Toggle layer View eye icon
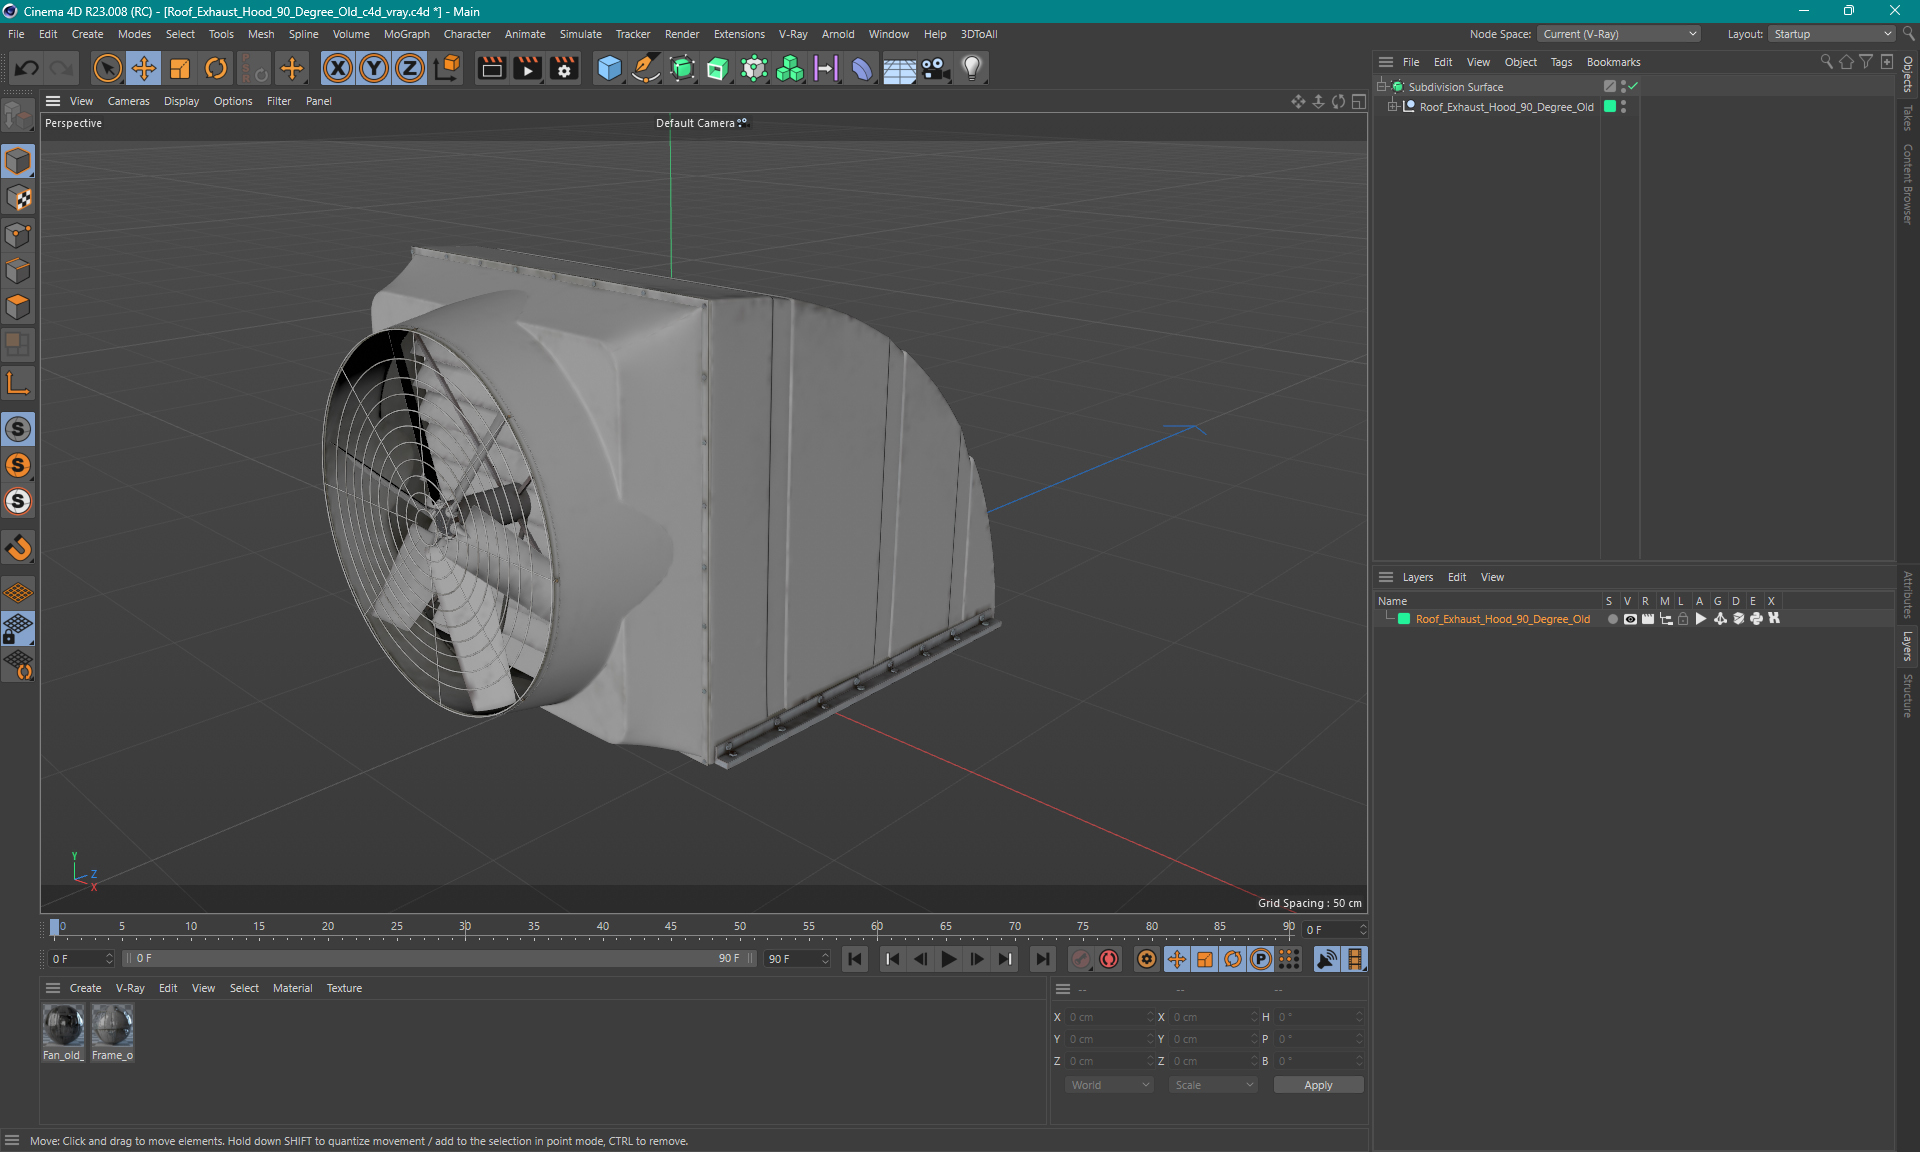 pyautogui.click(x=1630, y=619)
